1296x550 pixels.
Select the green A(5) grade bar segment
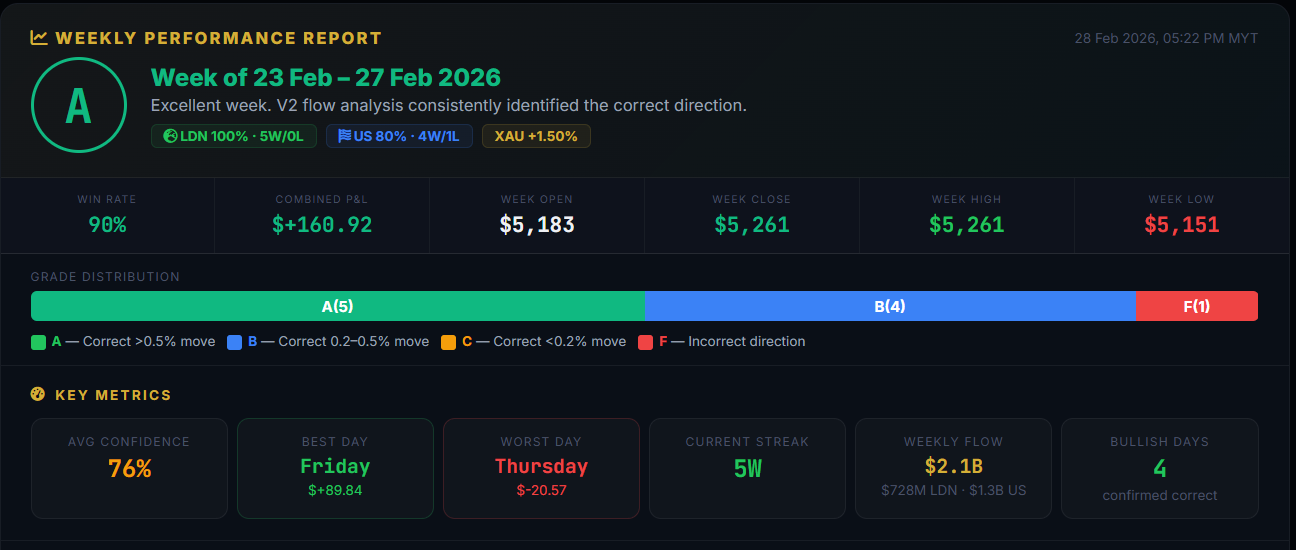338,306
